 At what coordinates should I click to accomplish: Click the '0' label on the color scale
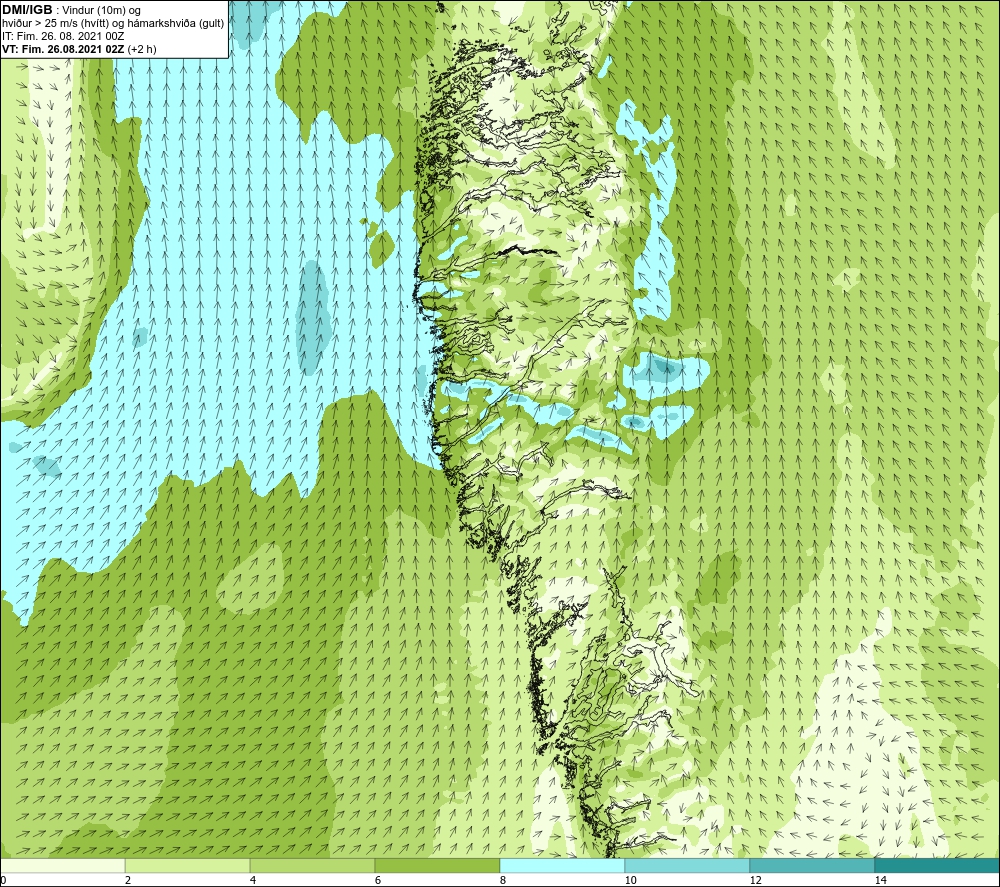3,880
